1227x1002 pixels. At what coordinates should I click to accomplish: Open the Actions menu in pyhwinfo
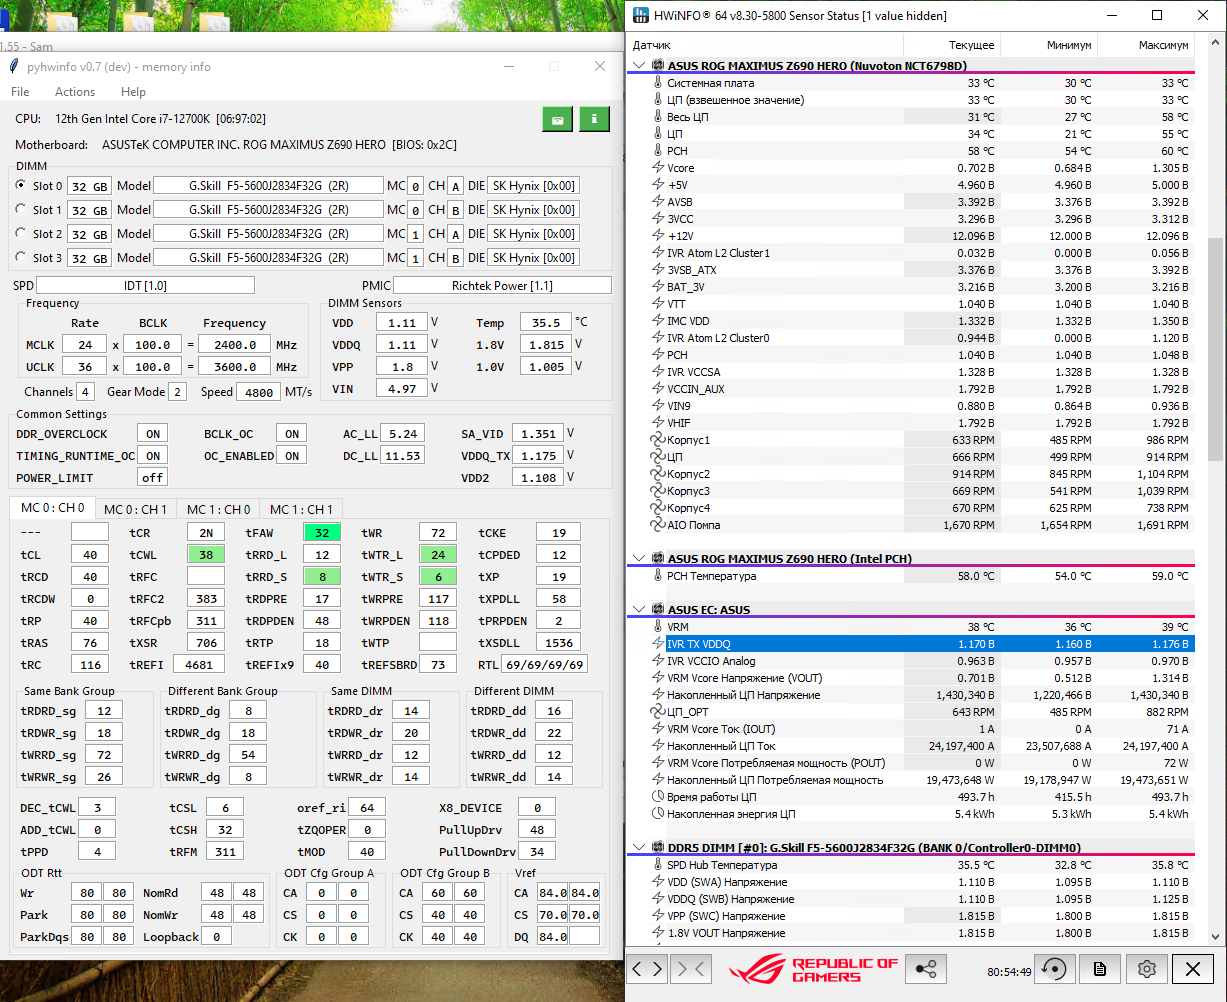(x=75, y=92)
